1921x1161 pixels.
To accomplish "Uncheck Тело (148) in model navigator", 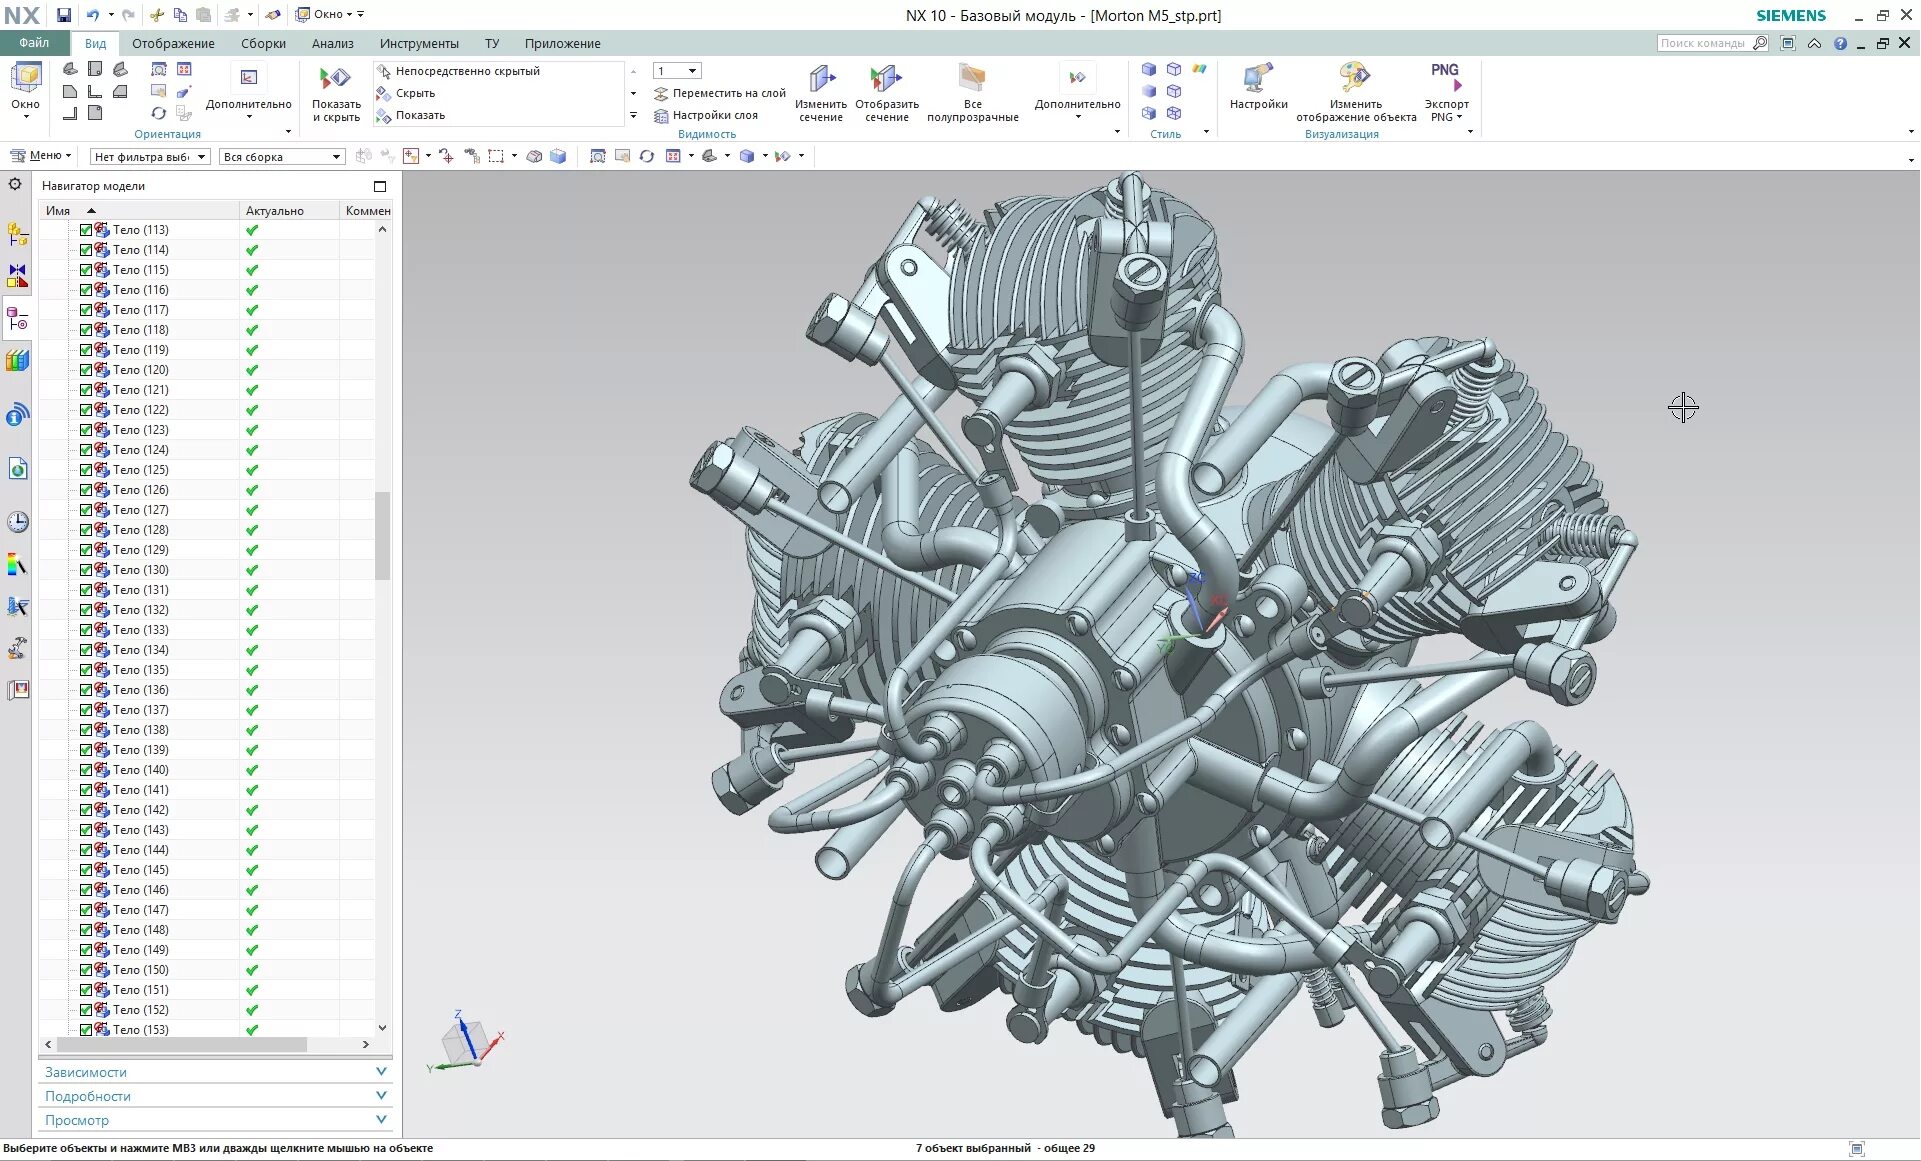I will pos(86,930).
